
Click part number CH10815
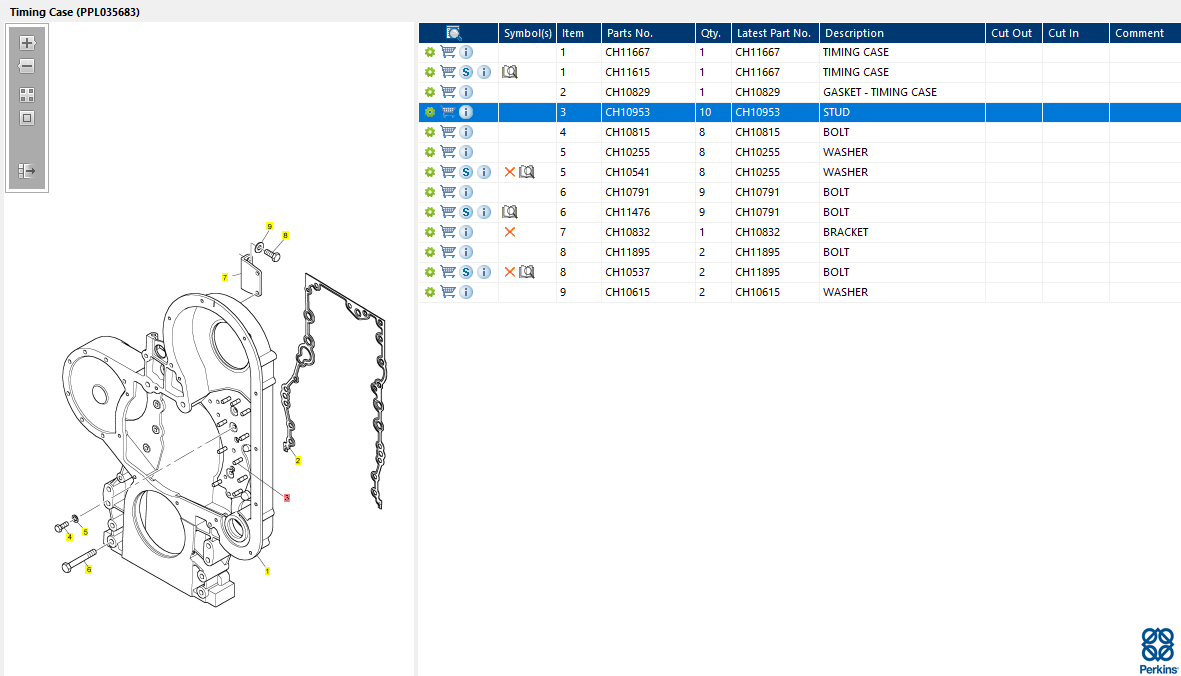(627, 132)
